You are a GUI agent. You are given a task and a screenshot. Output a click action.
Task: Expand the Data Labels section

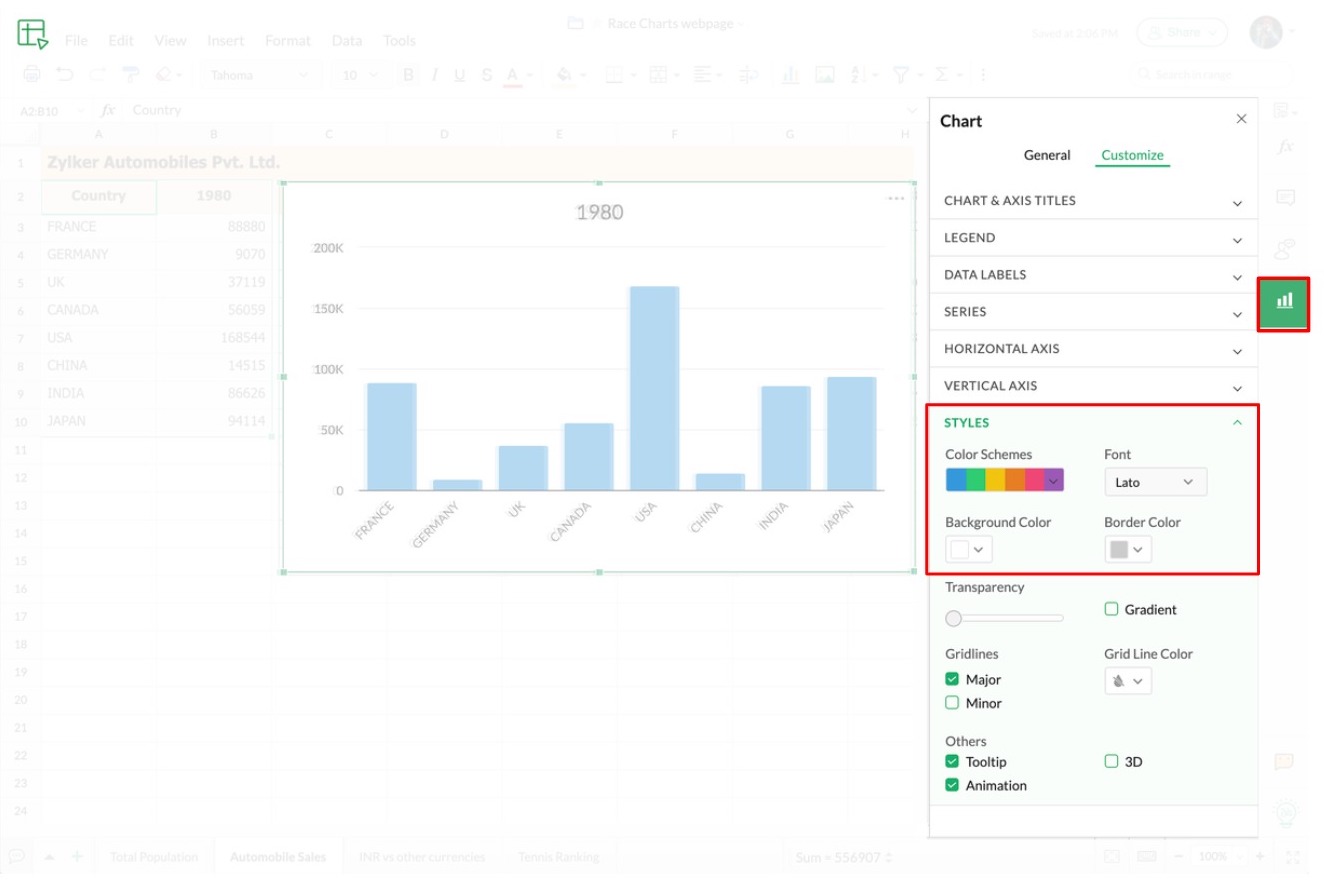pyautogui.click(x=1093, y=275)
